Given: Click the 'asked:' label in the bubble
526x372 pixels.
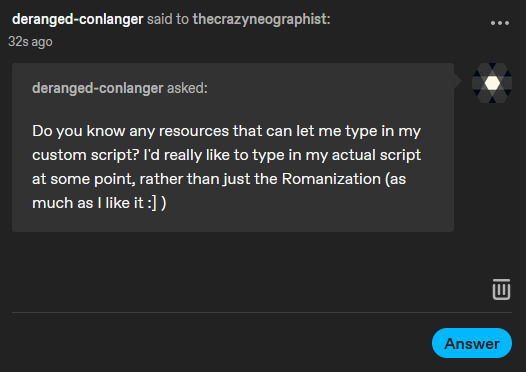Looking at the screenshot, I should [x=187, y=88].
